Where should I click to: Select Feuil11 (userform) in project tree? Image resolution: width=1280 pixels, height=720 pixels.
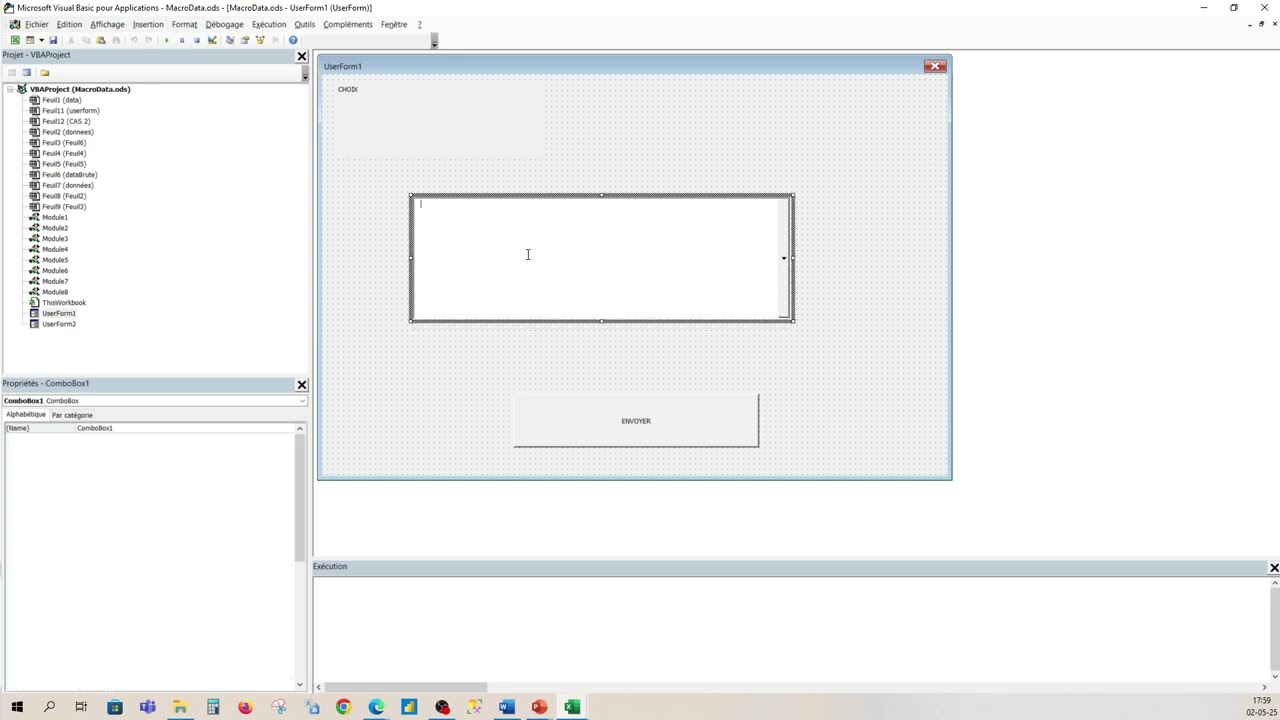pos(70,110)
